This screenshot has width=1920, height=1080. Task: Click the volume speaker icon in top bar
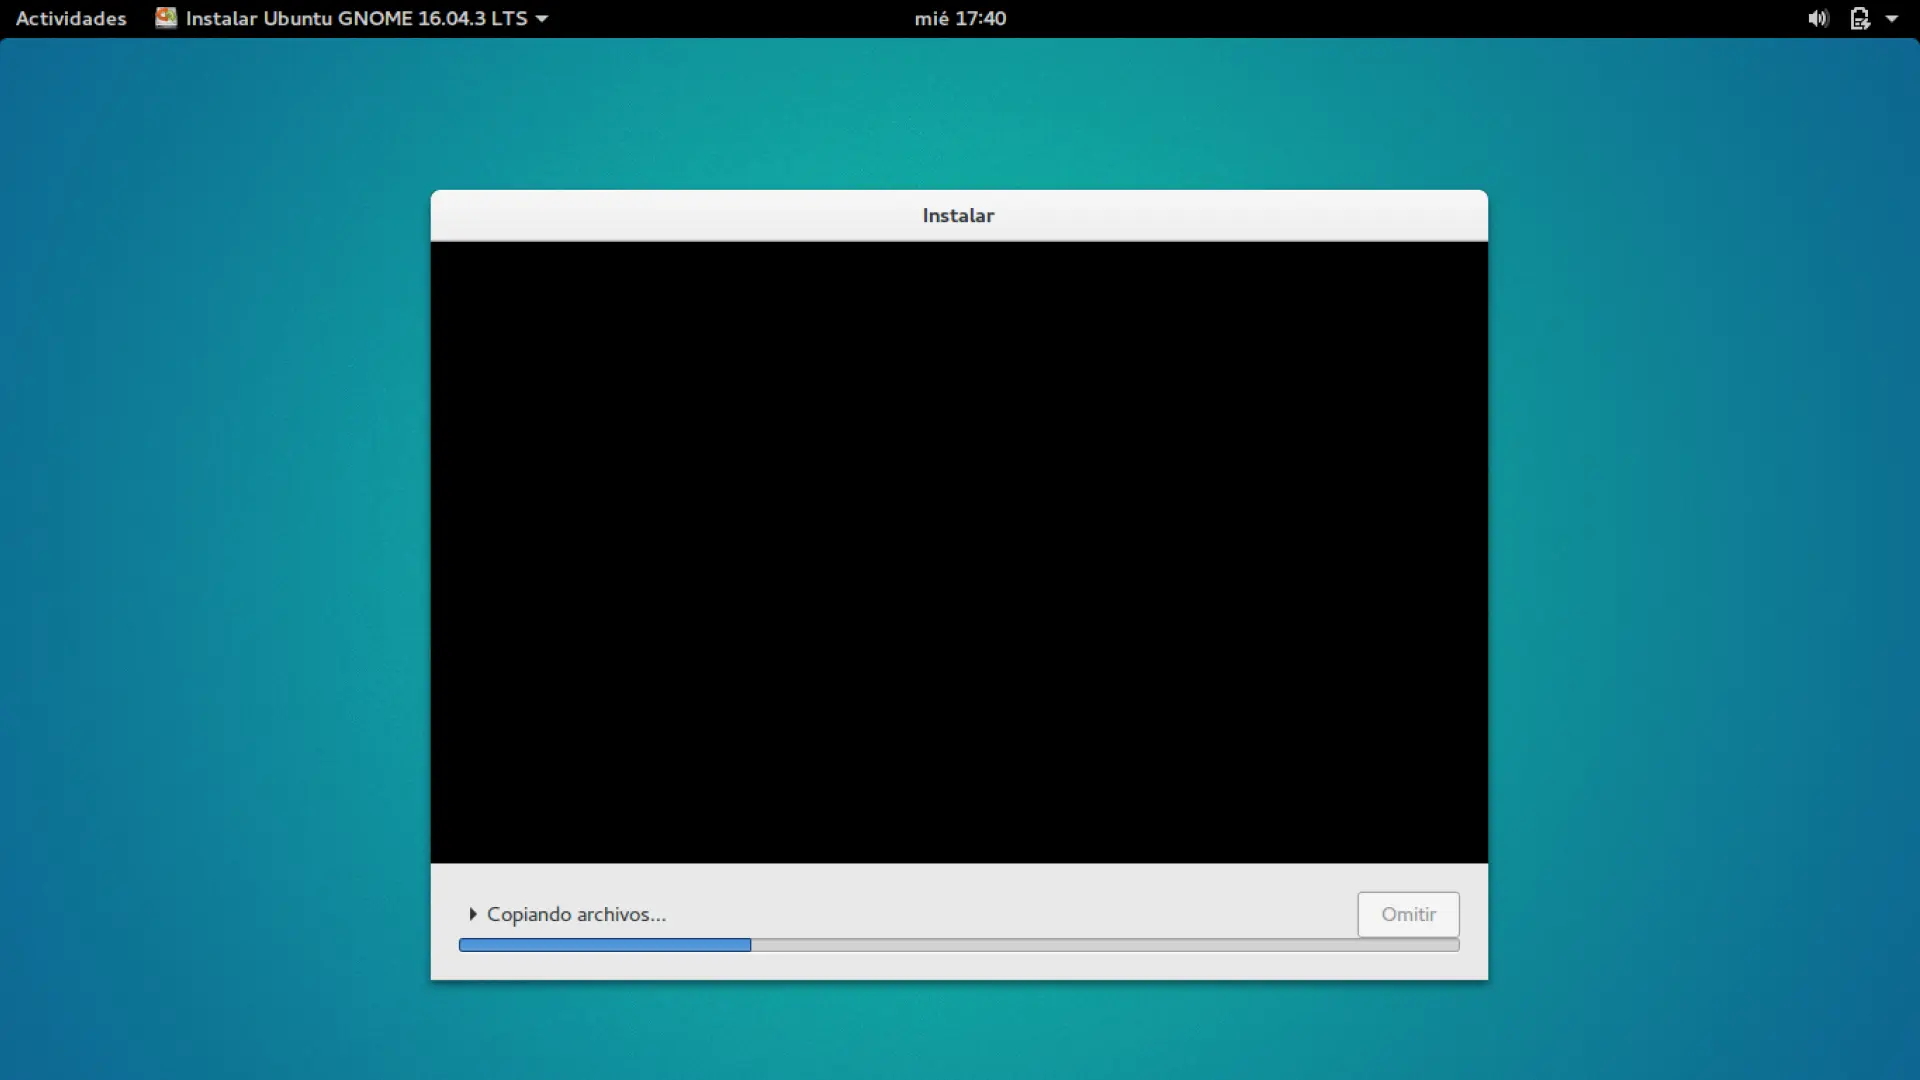pos(1817,18)
